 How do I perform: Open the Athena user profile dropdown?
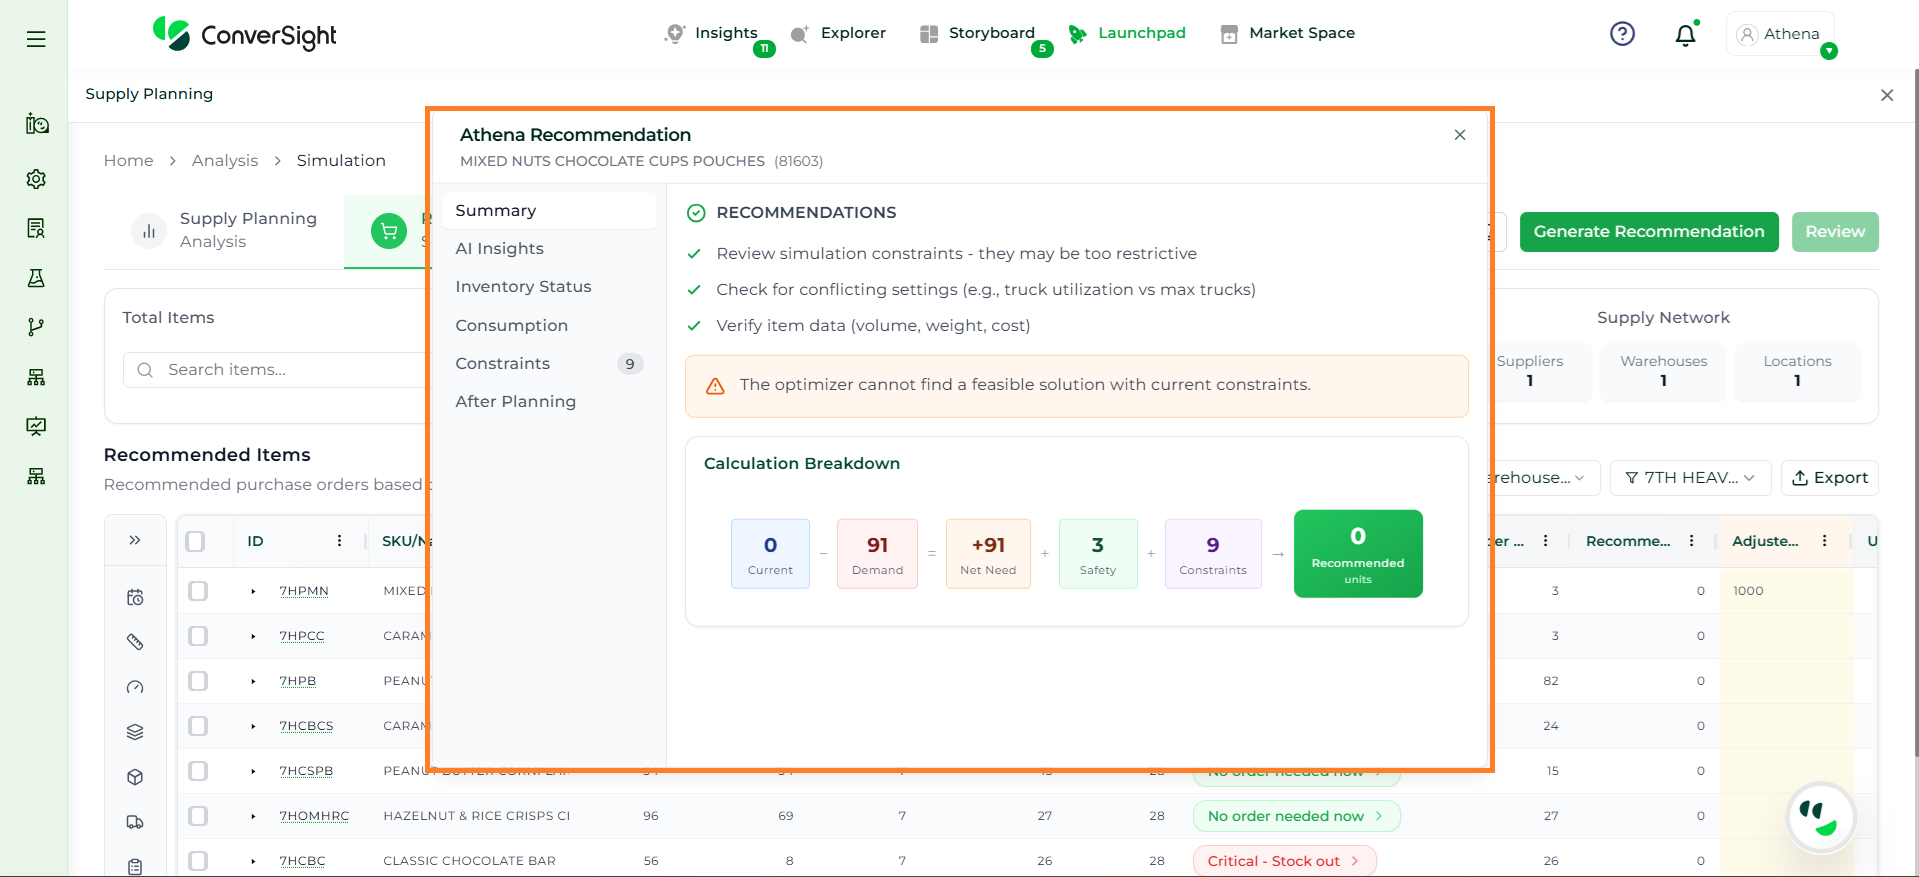1780,34
